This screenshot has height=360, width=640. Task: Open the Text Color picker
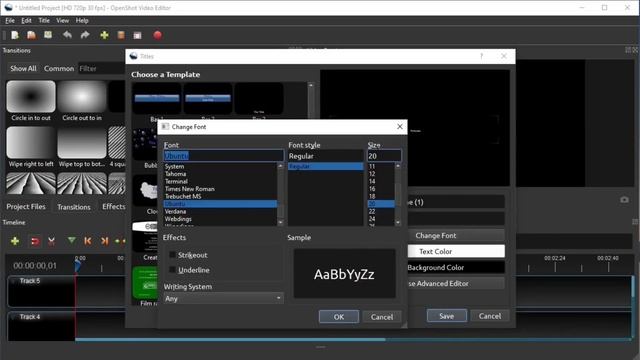click(456, 251)
